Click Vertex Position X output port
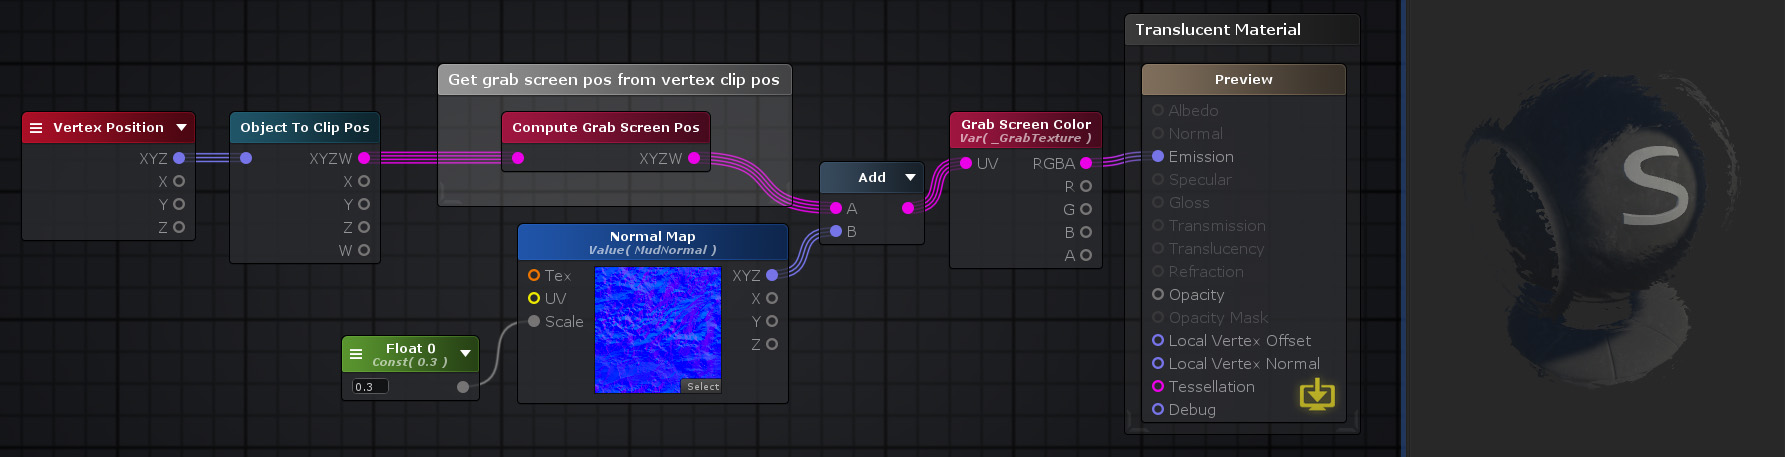 click(179, 181)
